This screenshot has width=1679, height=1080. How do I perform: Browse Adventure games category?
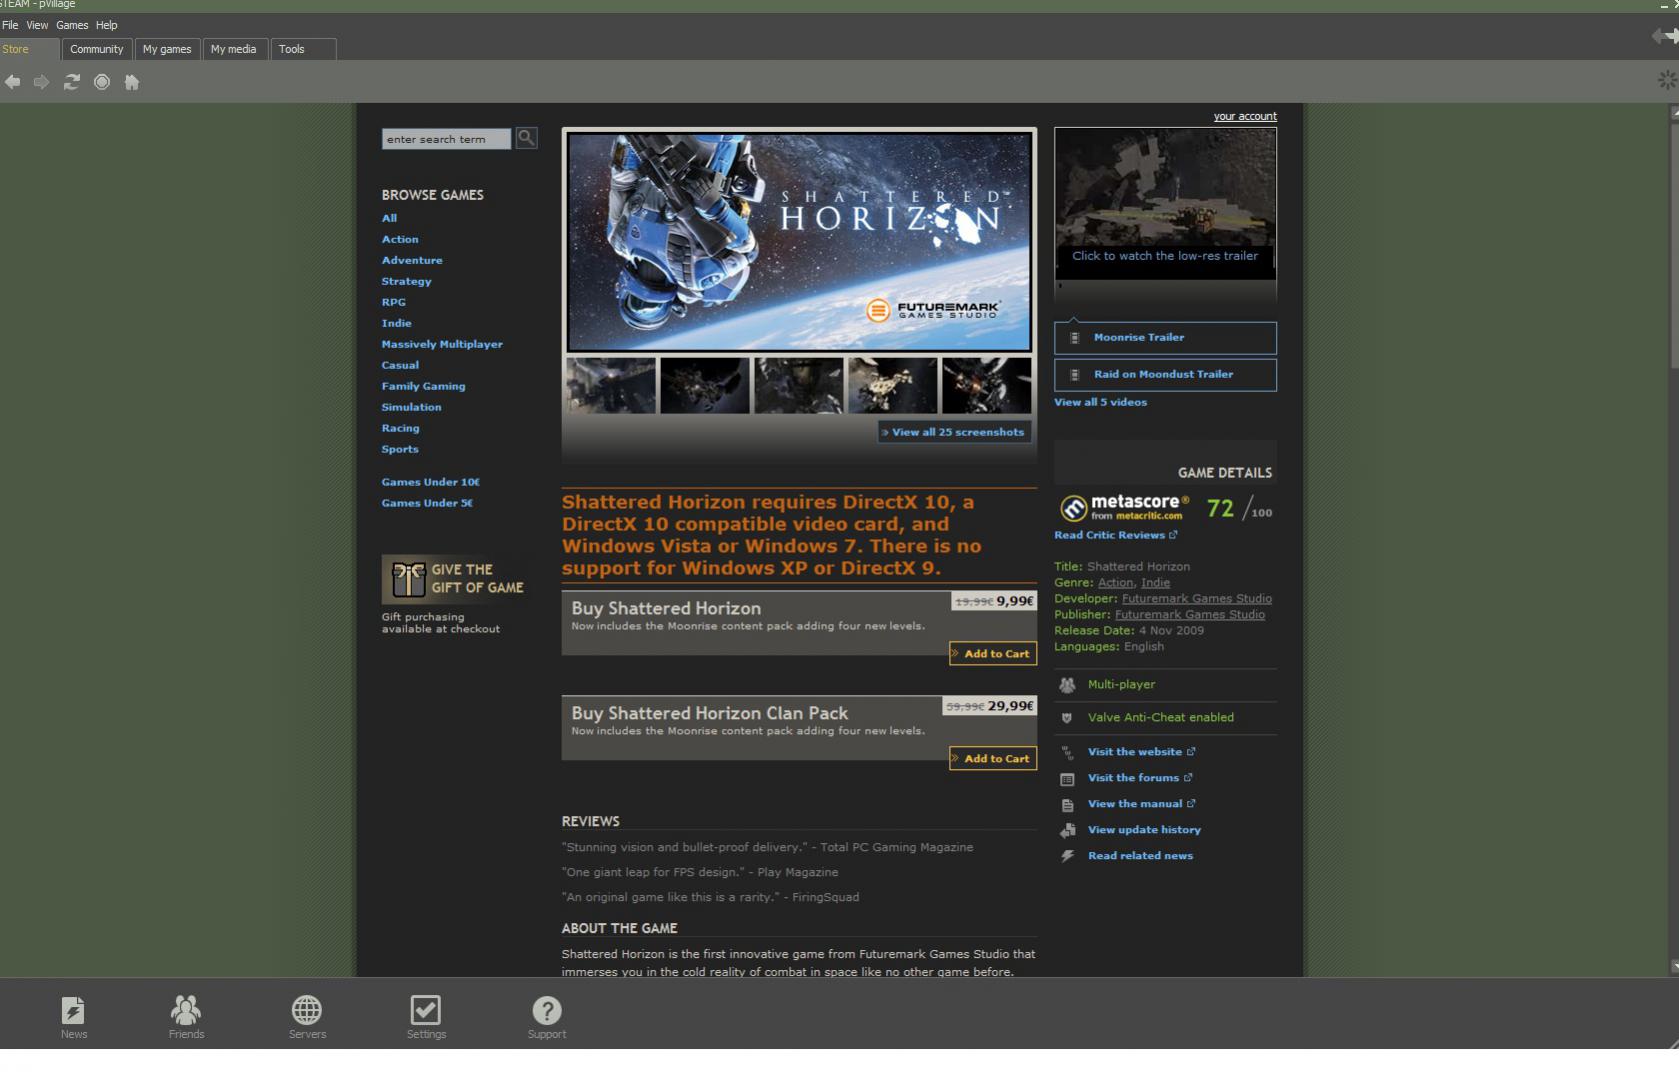[x=412, y=260]
